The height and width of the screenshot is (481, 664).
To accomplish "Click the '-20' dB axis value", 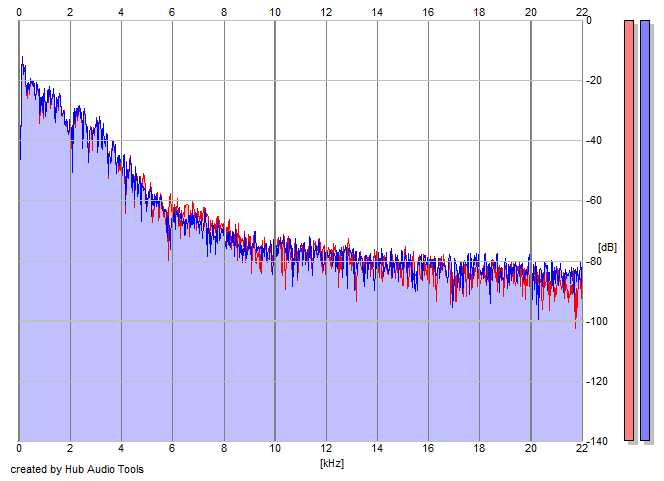I will pyautogui.click(x=594, y=80).
